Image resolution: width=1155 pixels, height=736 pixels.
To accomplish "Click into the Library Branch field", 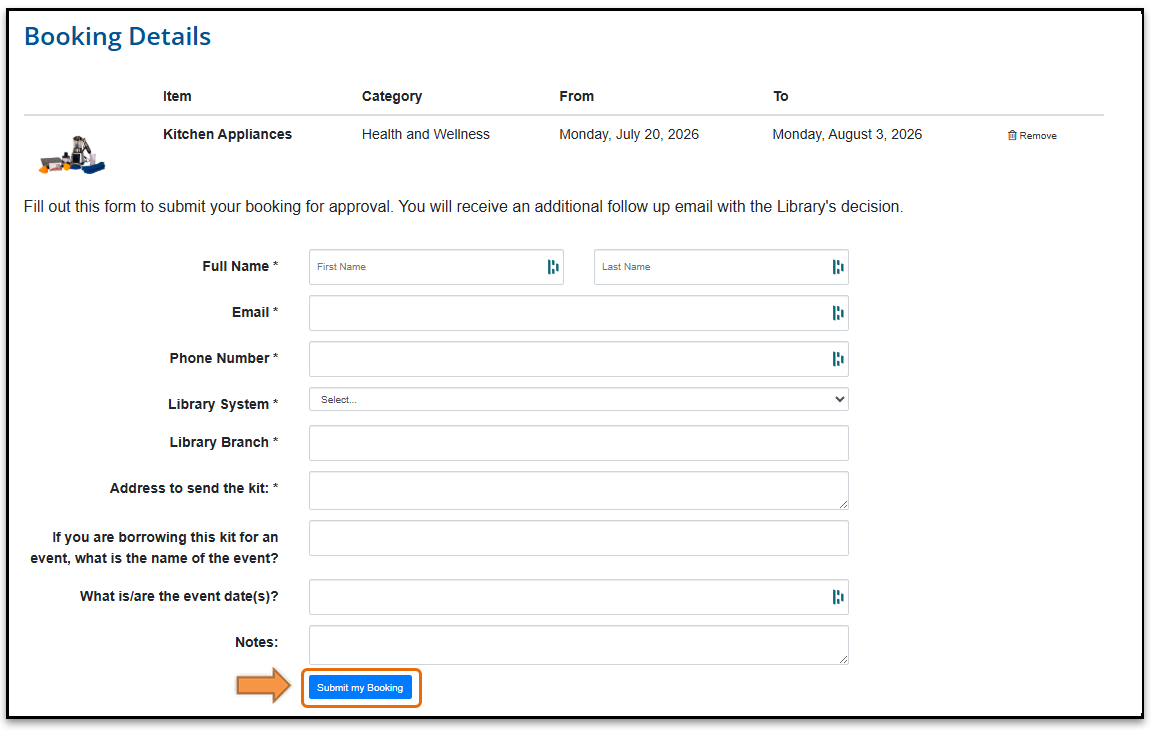I will click(578, 443).
